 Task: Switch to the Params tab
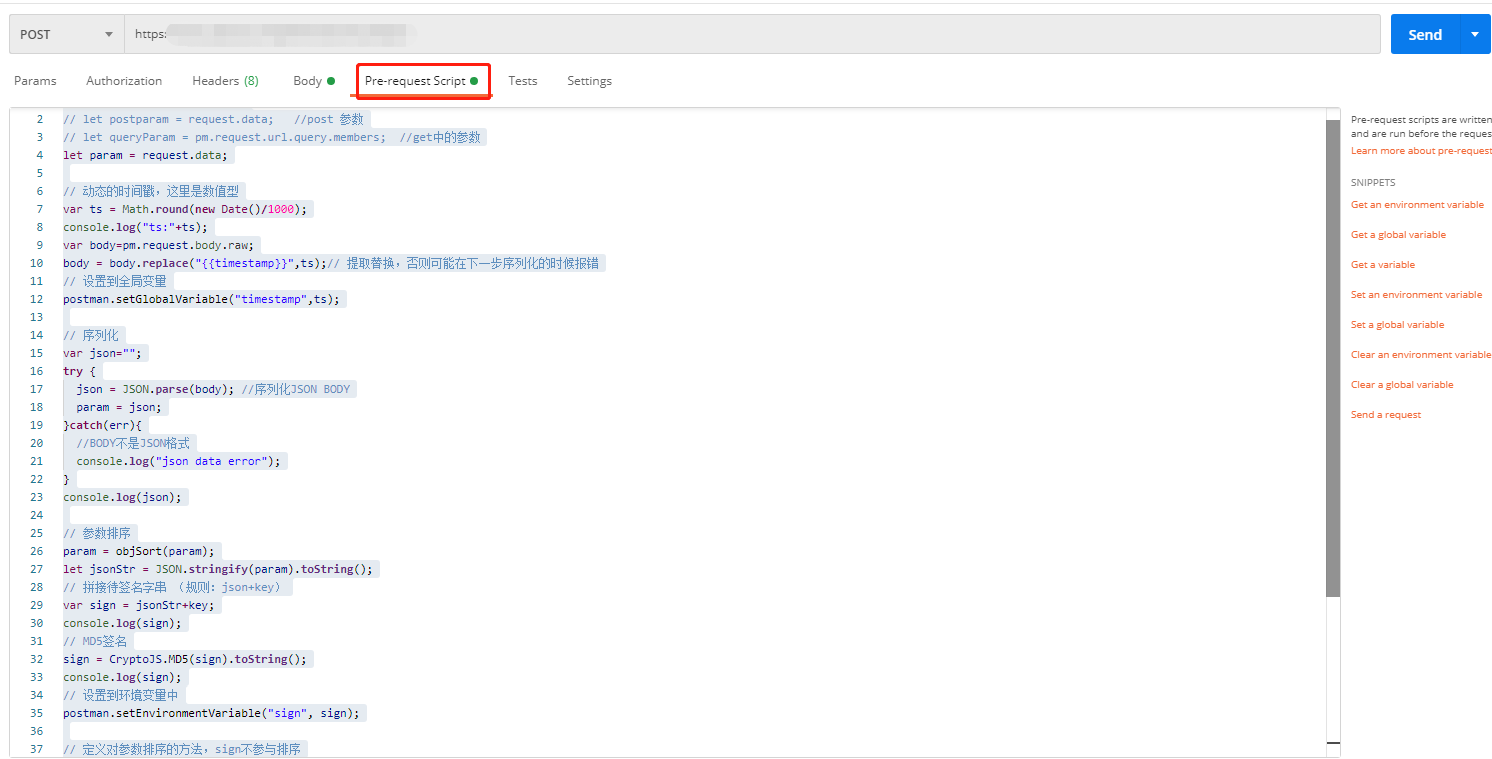point(35,81)
